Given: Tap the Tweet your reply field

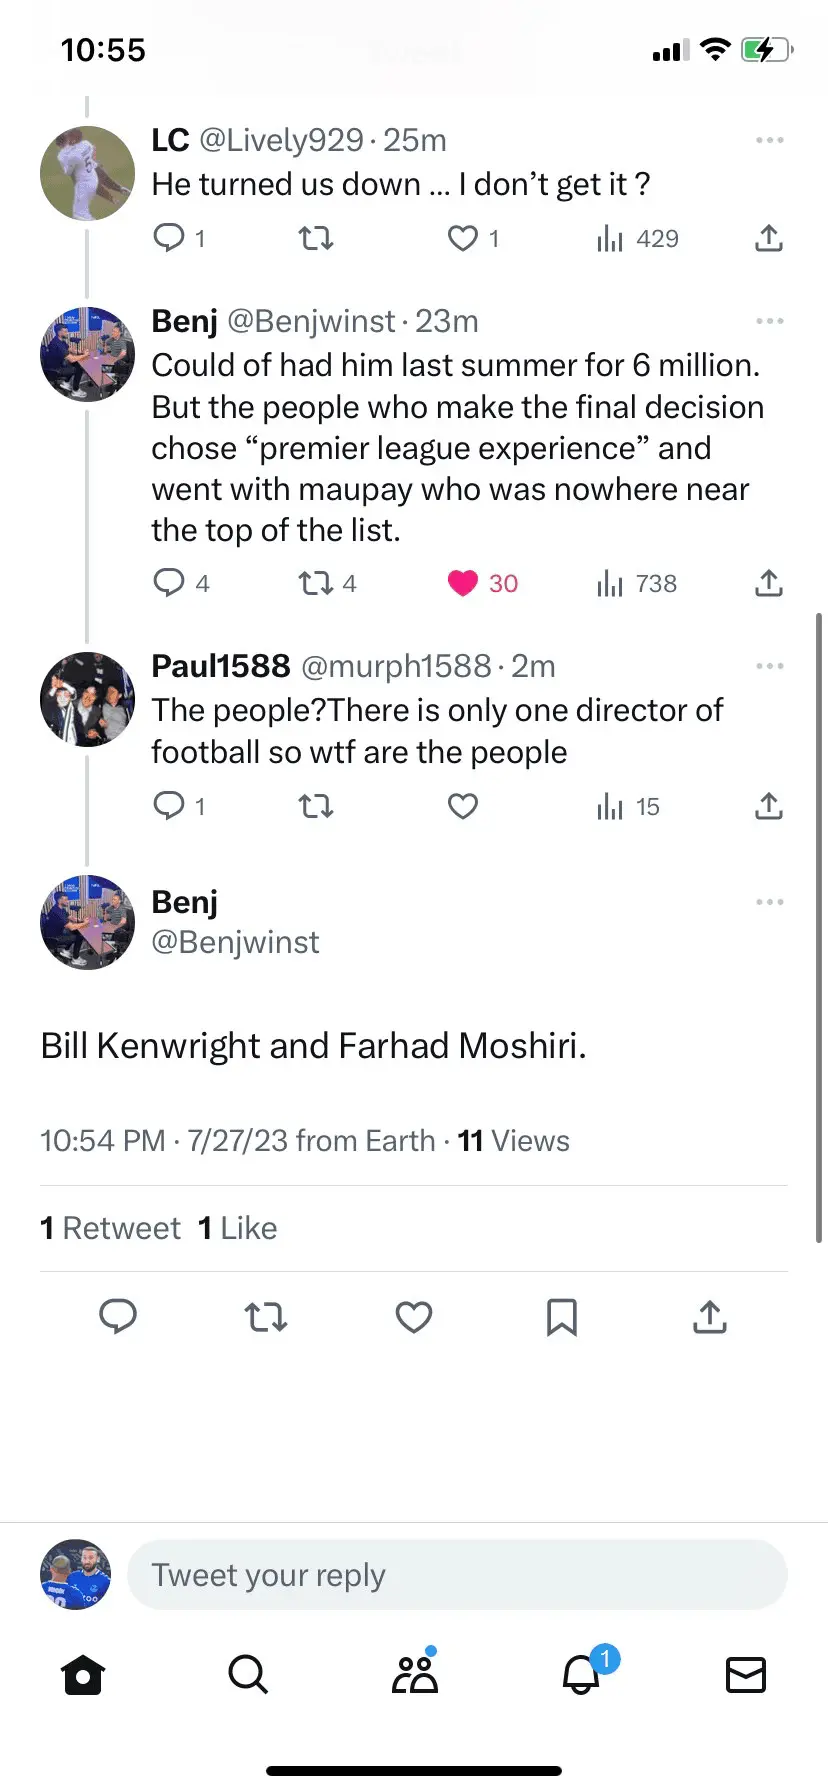Looking at the screenshot, I should pyautogui.click(x=457, y=1575).
